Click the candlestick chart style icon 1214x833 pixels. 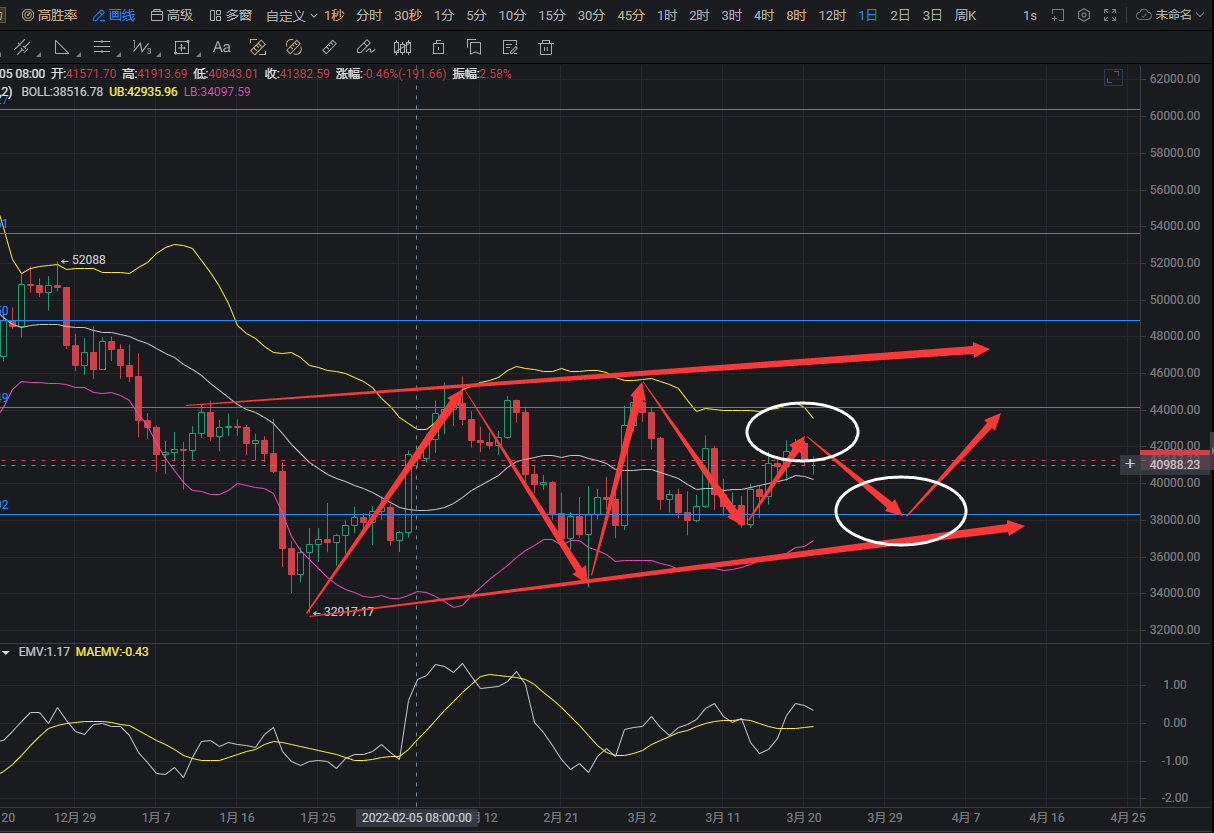click(402, 47)
